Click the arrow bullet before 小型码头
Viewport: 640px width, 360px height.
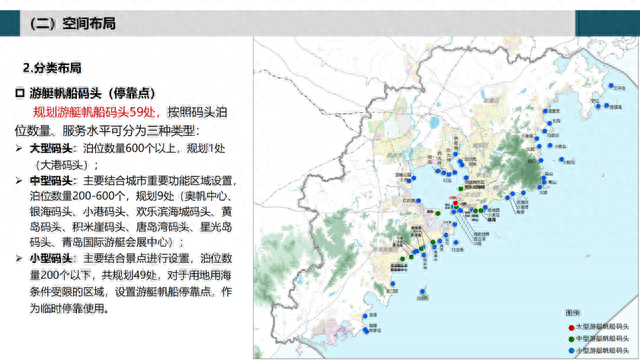click(19, 258)
